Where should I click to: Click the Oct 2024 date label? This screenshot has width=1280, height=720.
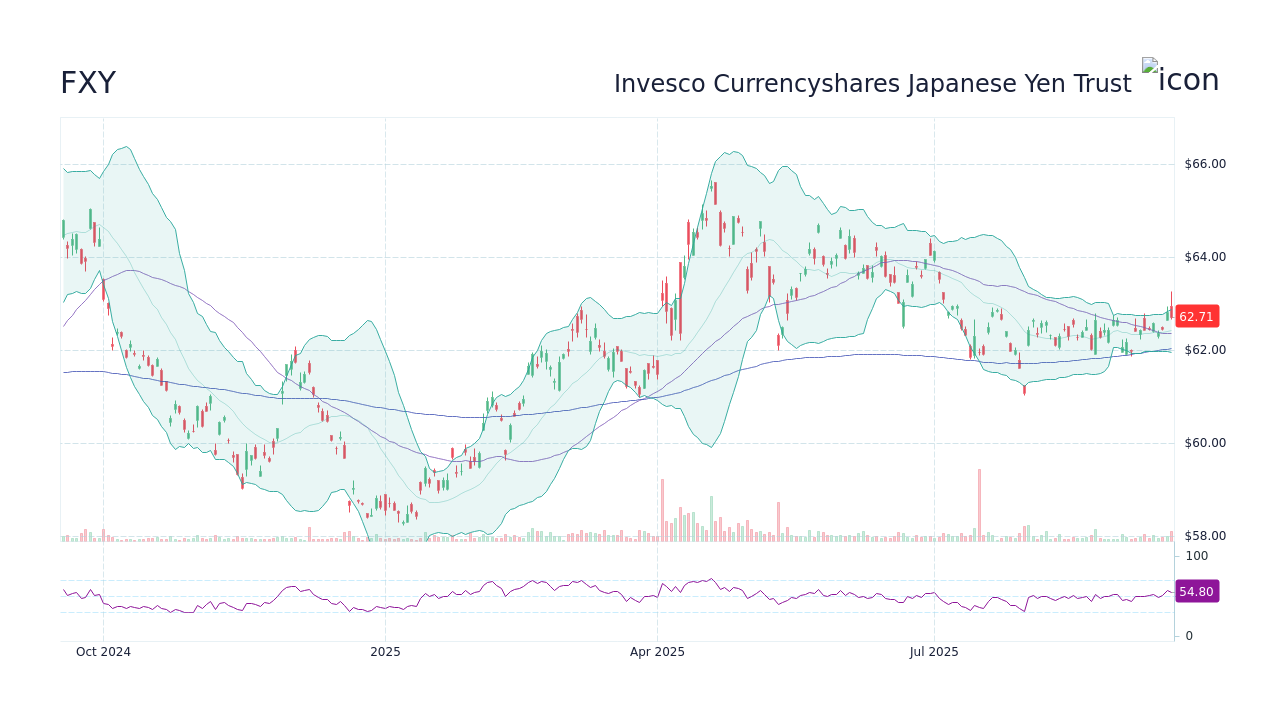click(x=103, y=652)
